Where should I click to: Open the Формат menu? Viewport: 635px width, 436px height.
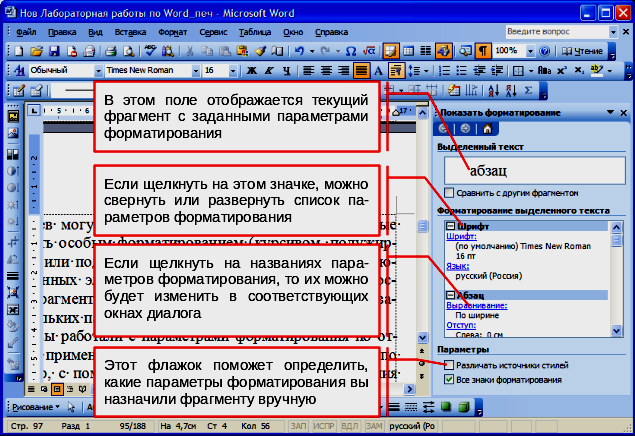click(x=173, y=32)
